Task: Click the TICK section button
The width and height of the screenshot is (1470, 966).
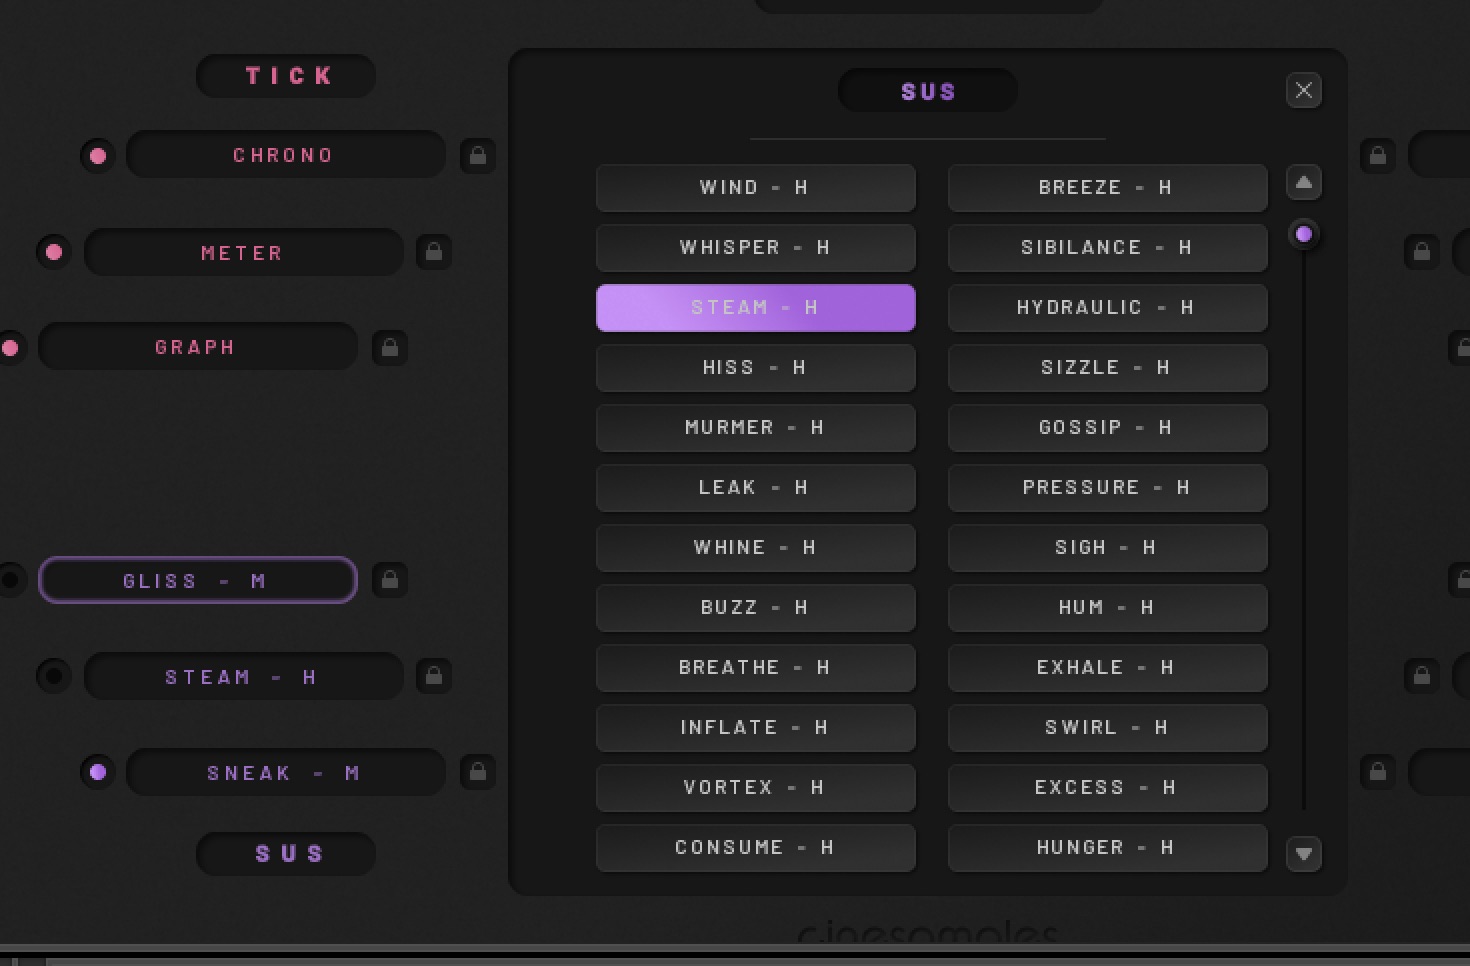Action: [x=287, y=76]
